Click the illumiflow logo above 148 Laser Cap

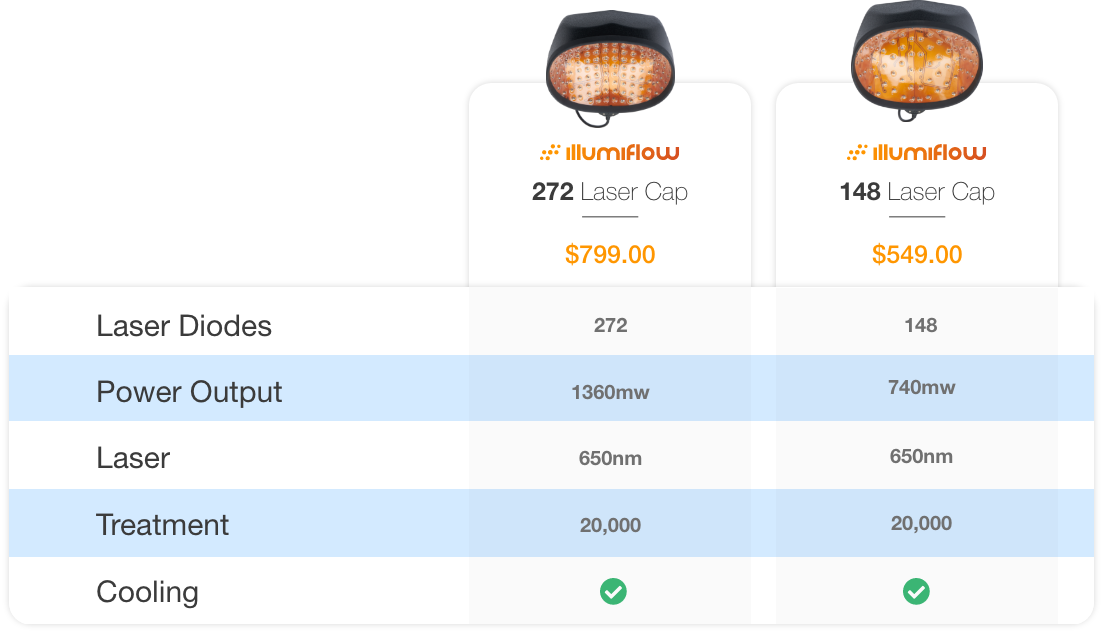[917, 153]
